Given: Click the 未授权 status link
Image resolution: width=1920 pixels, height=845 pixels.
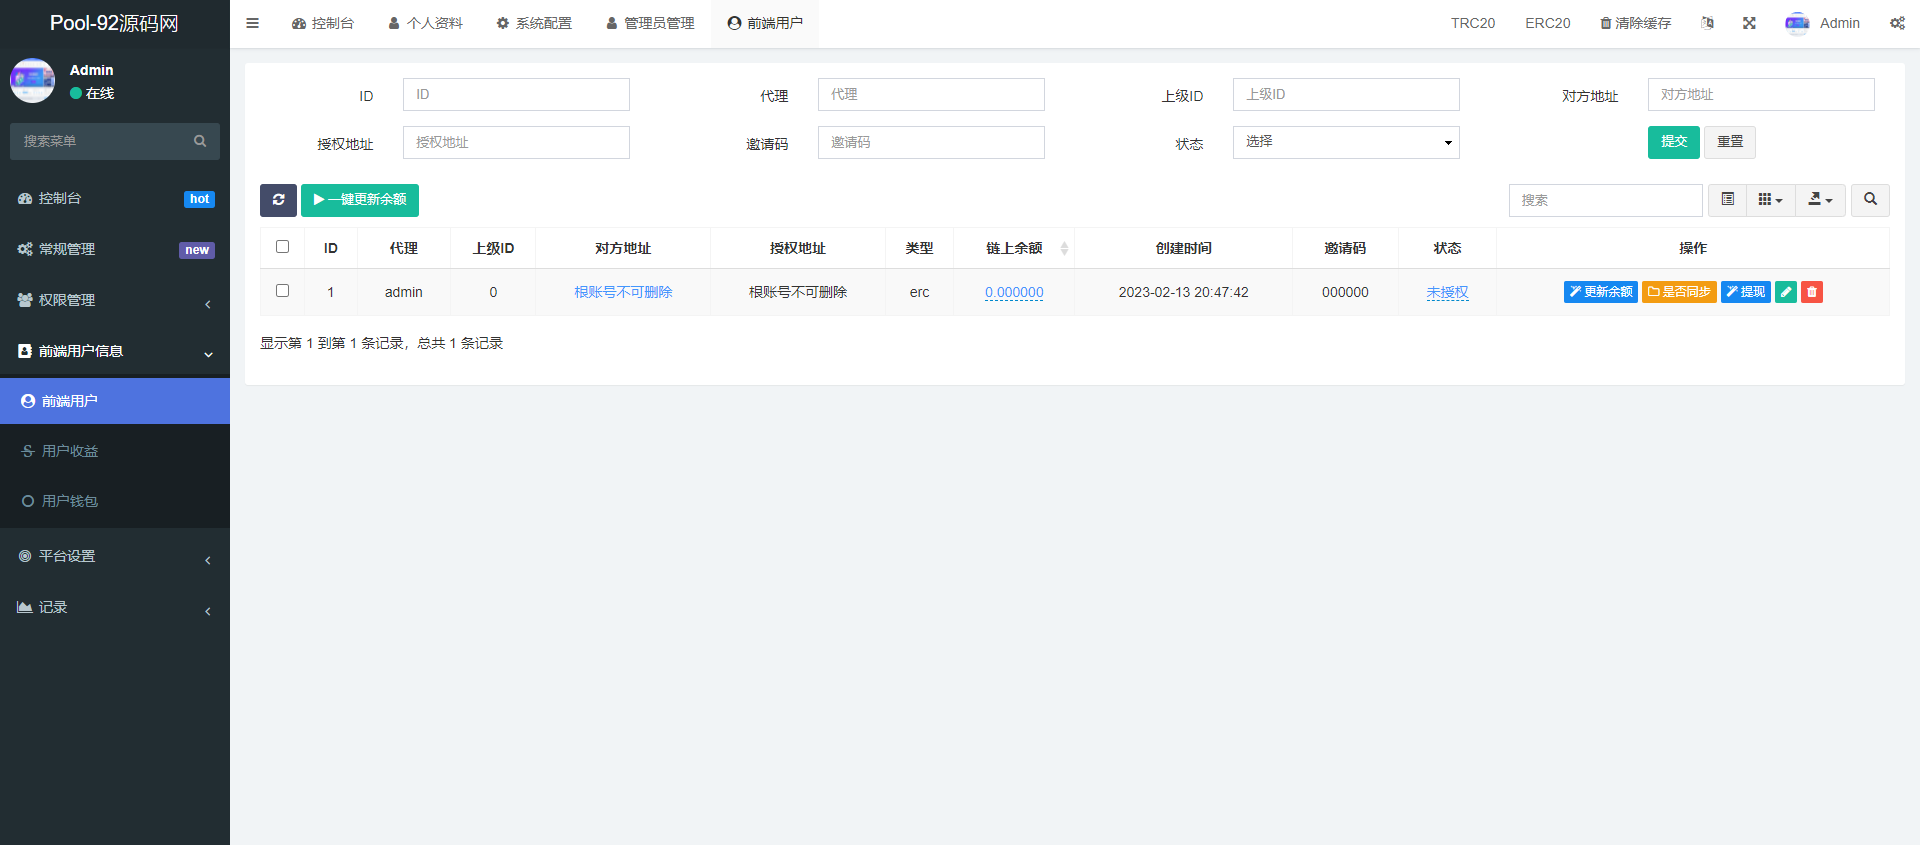Looking at the screenshot, I should click(x=1447, y=292).
